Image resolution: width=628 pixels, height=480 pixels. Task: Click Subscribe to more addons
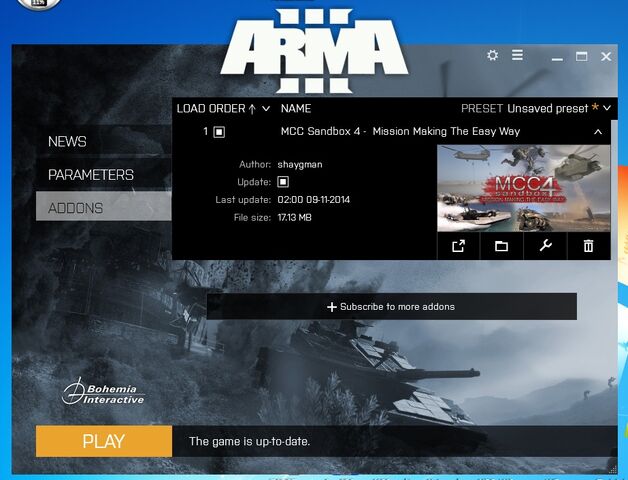(x=392, y=307)
